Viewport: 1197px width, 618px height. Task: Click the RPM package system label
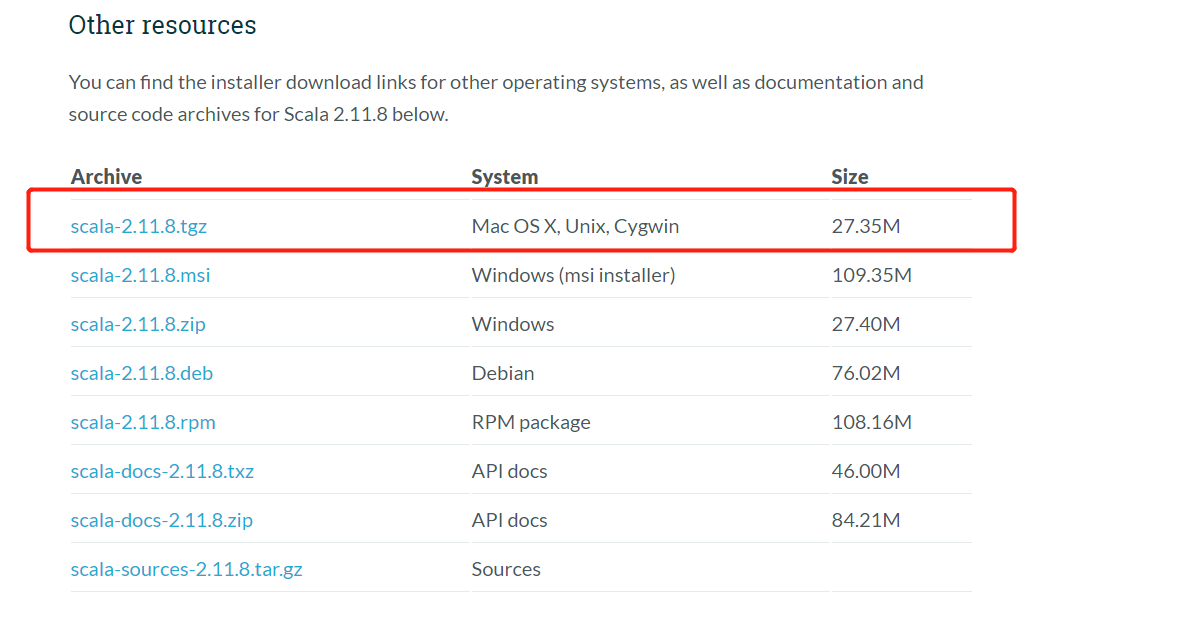[x=531, y=422]
